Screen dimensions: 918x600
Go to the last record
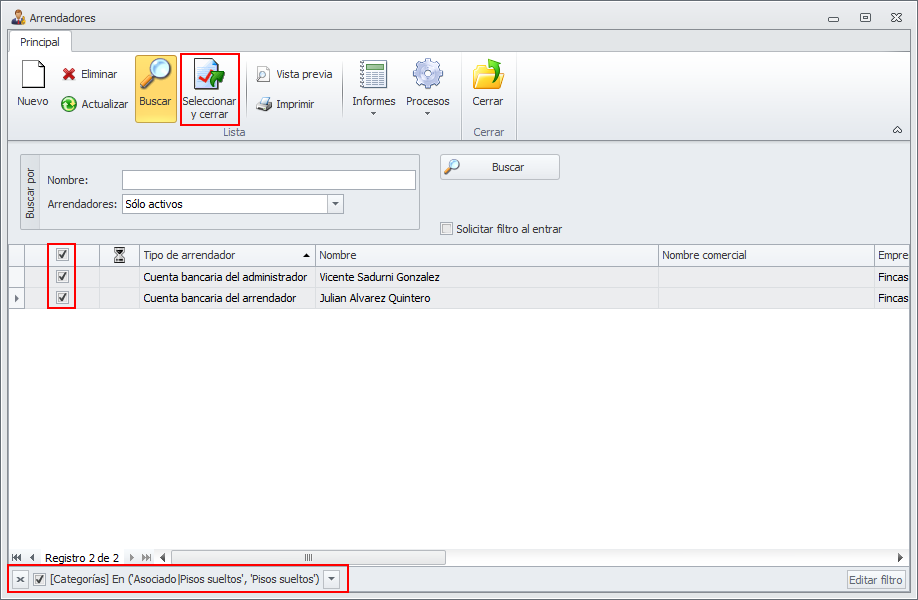click(146, 557)
